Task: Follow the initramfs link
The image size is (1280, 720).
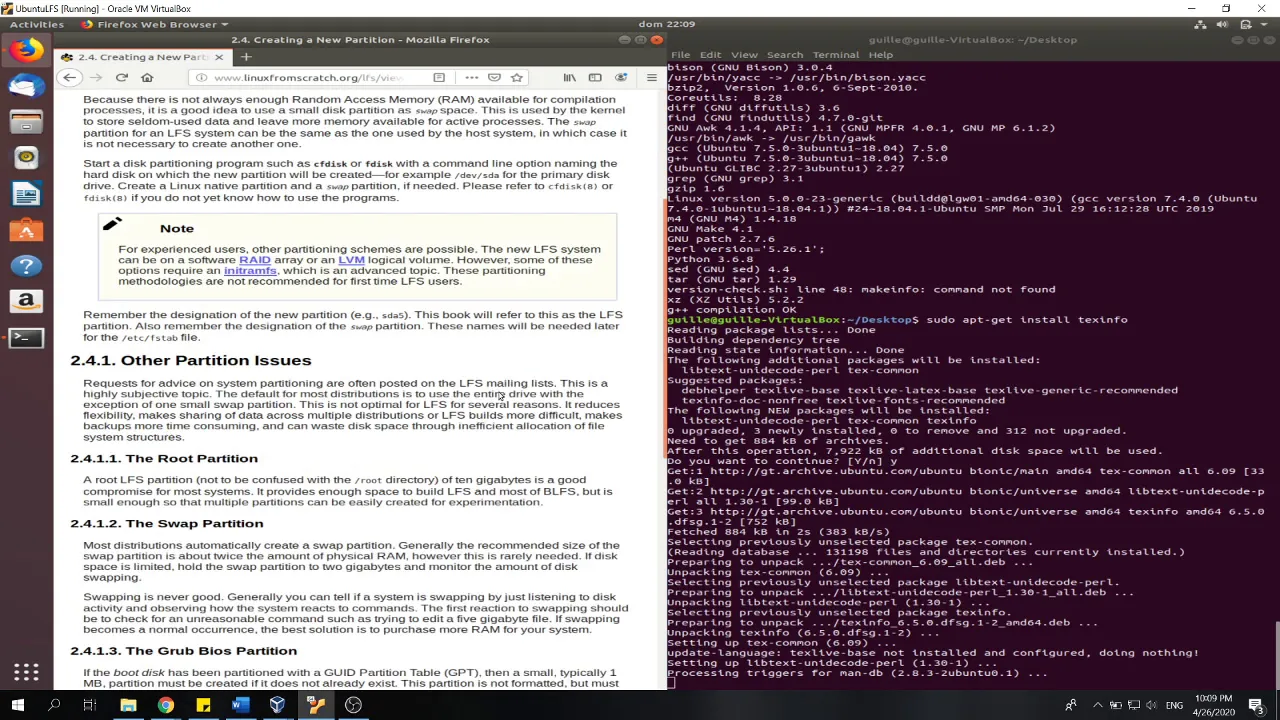Action: pos(250,271)
